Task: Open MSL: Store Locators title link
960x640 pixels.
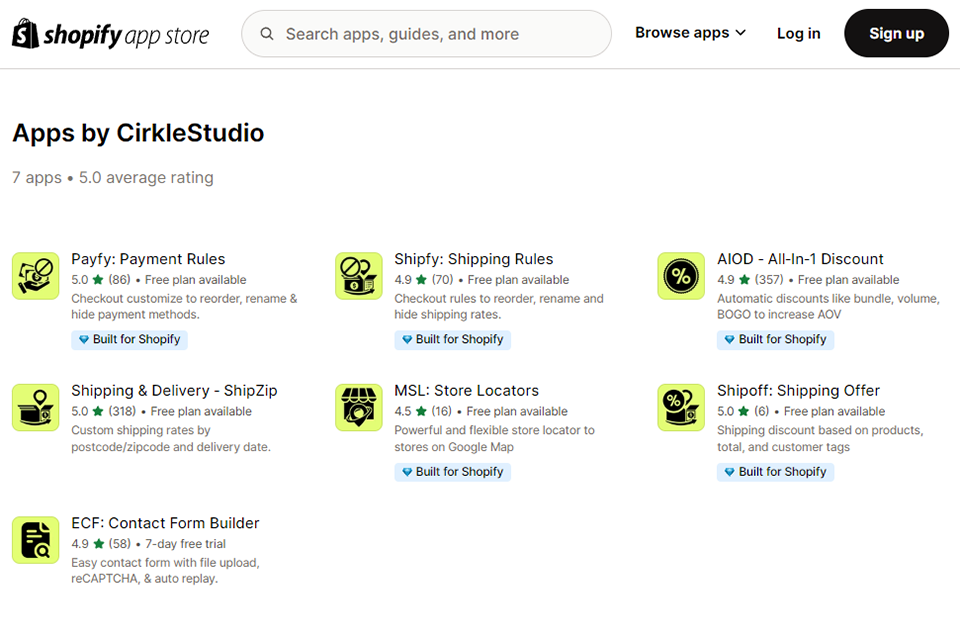Action: click(467, 391)
